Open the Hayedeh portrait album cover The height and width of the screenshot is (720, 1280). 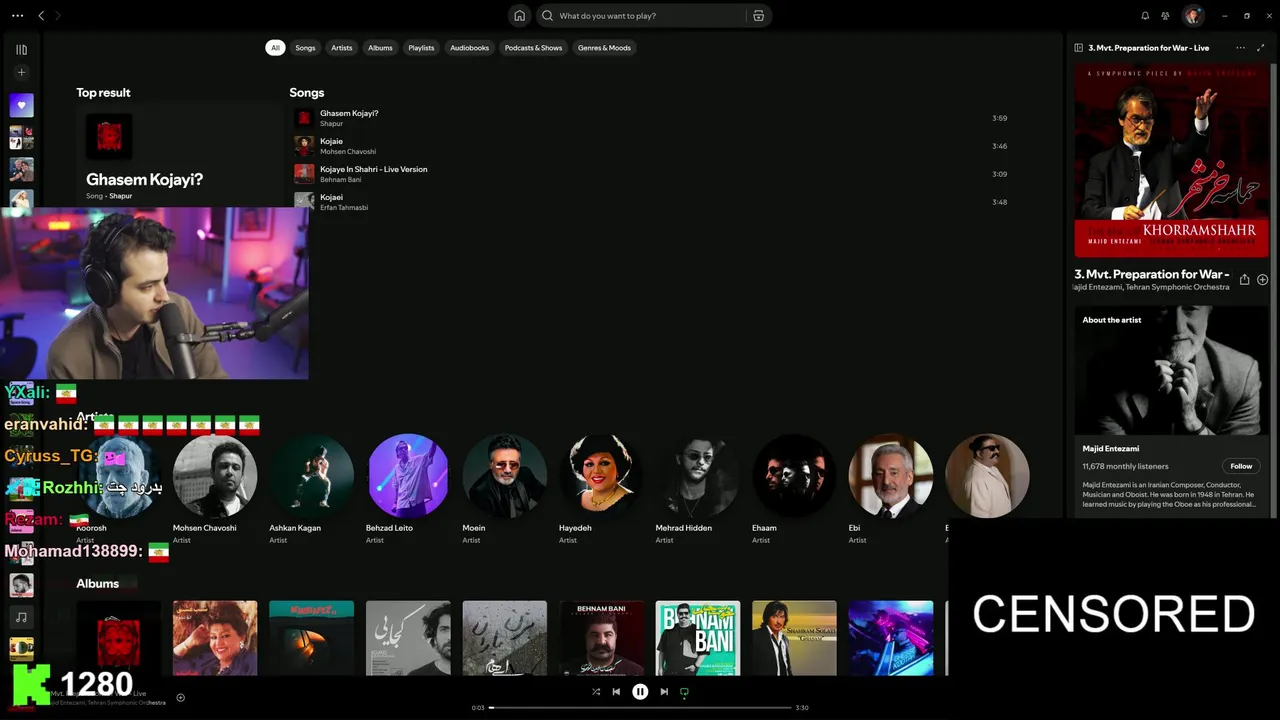[x=215, y=638]
